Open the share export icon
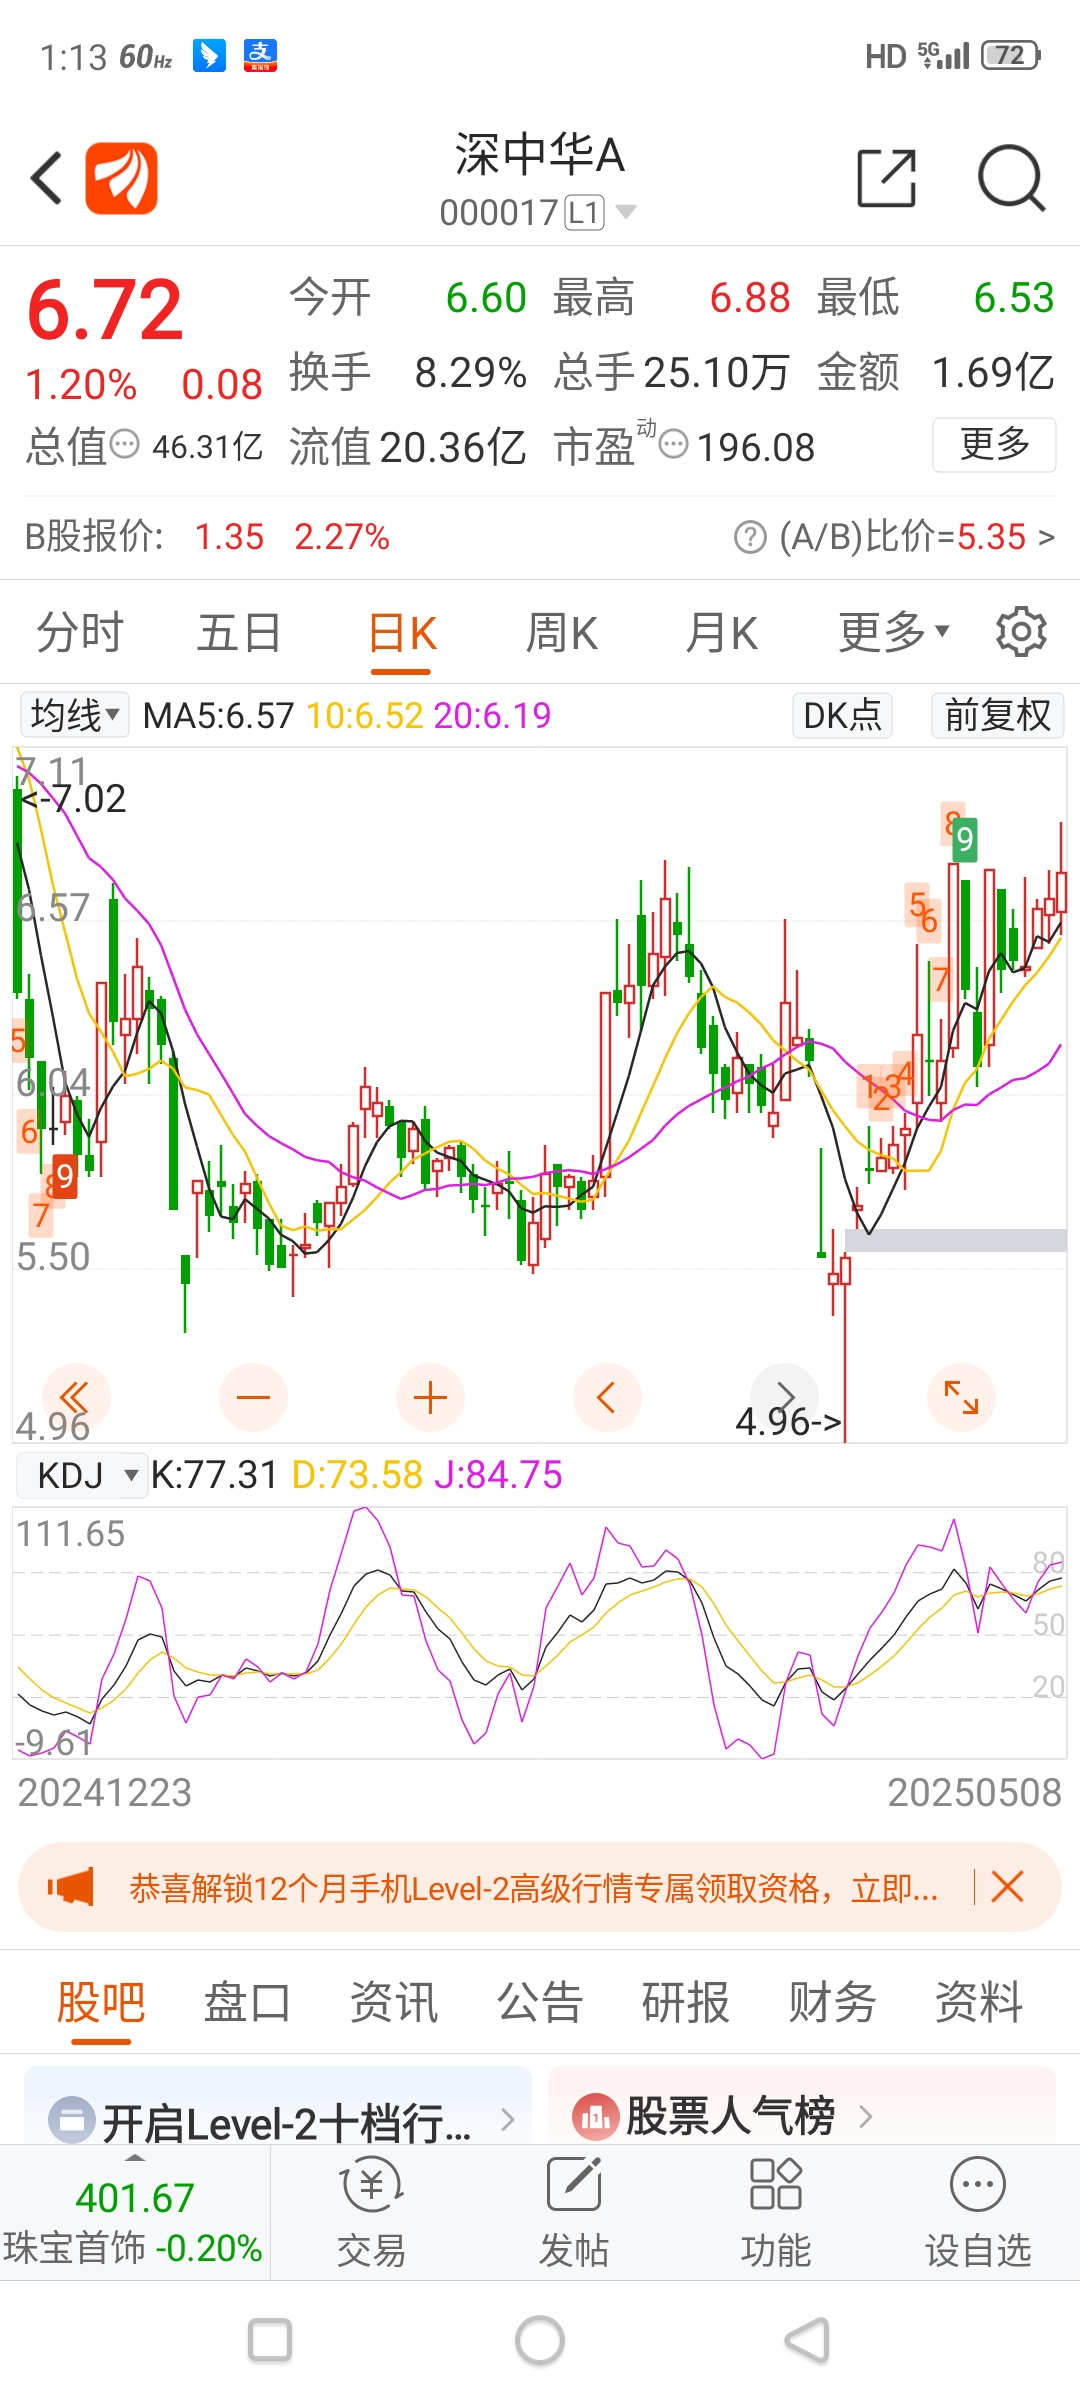1080x2400 pixels. pyautogui.click(x=887, y=178)
